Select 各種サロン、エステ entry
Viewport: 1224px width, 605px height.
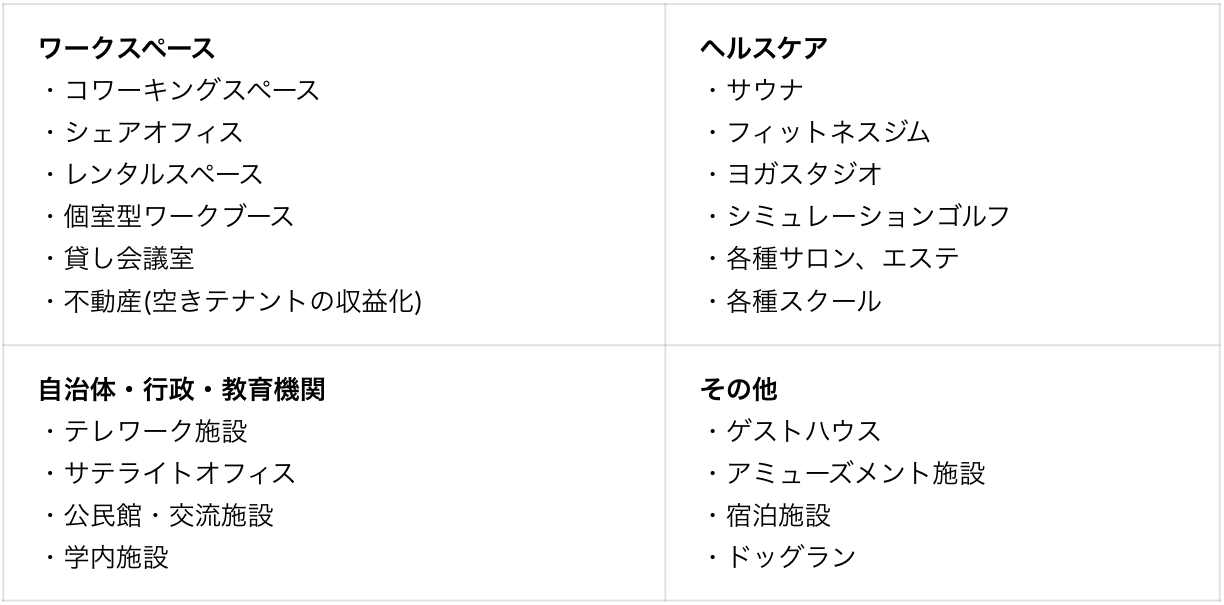tap(841, 258)
